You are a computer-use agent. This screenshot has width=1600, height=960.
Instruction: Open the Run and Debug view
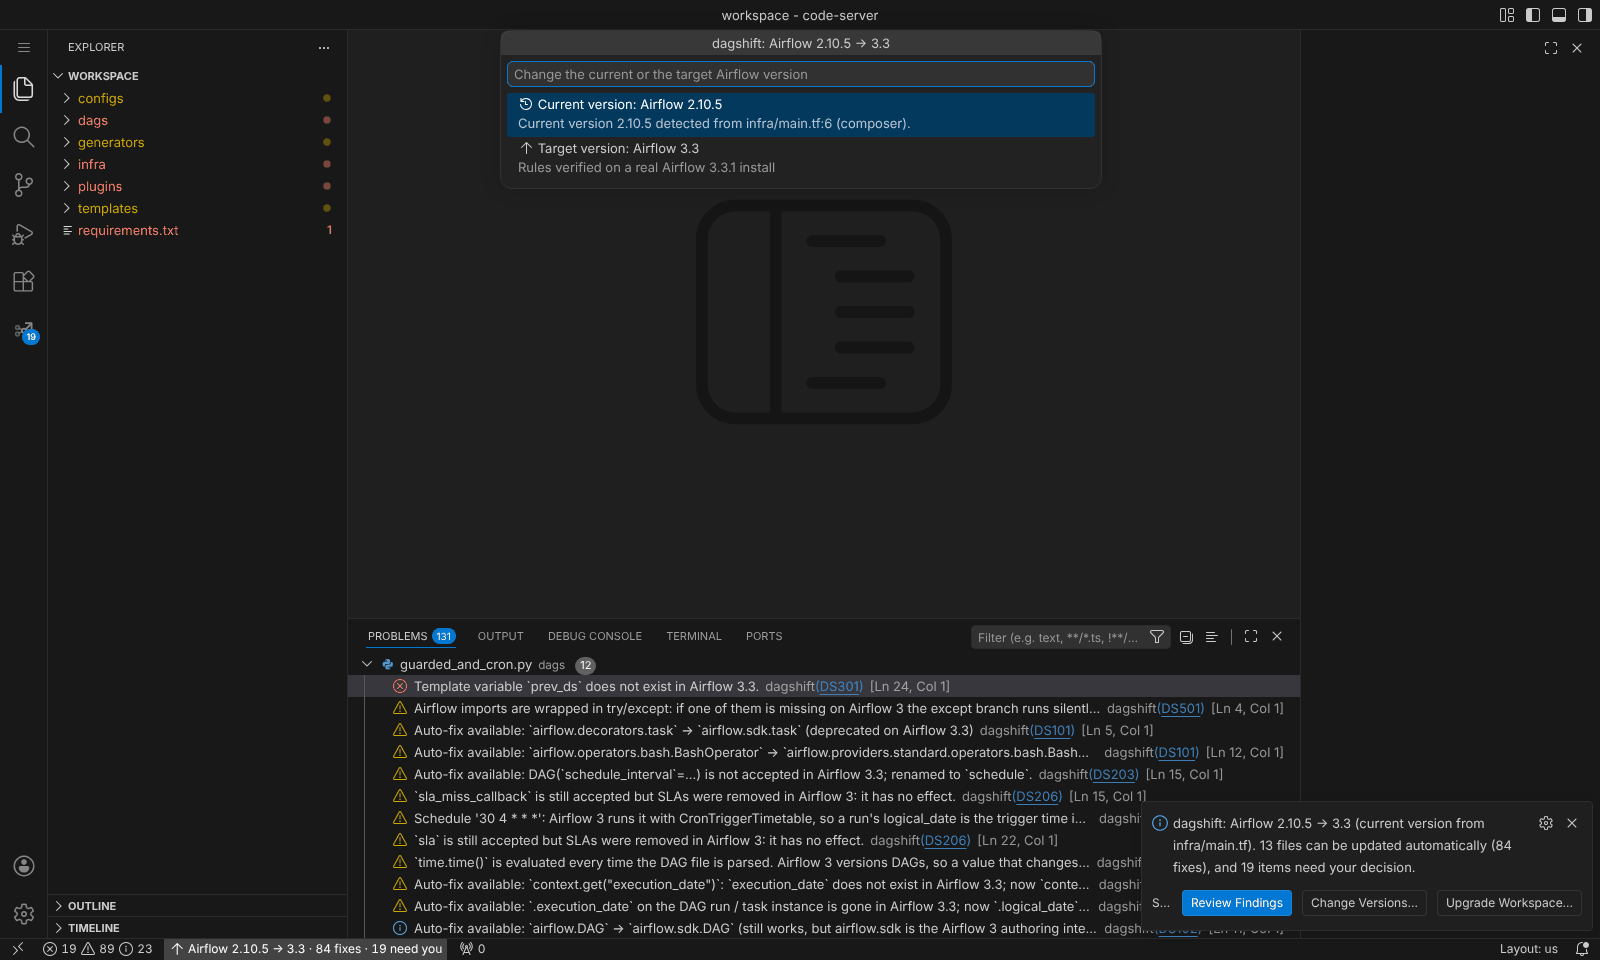[24, 234]
